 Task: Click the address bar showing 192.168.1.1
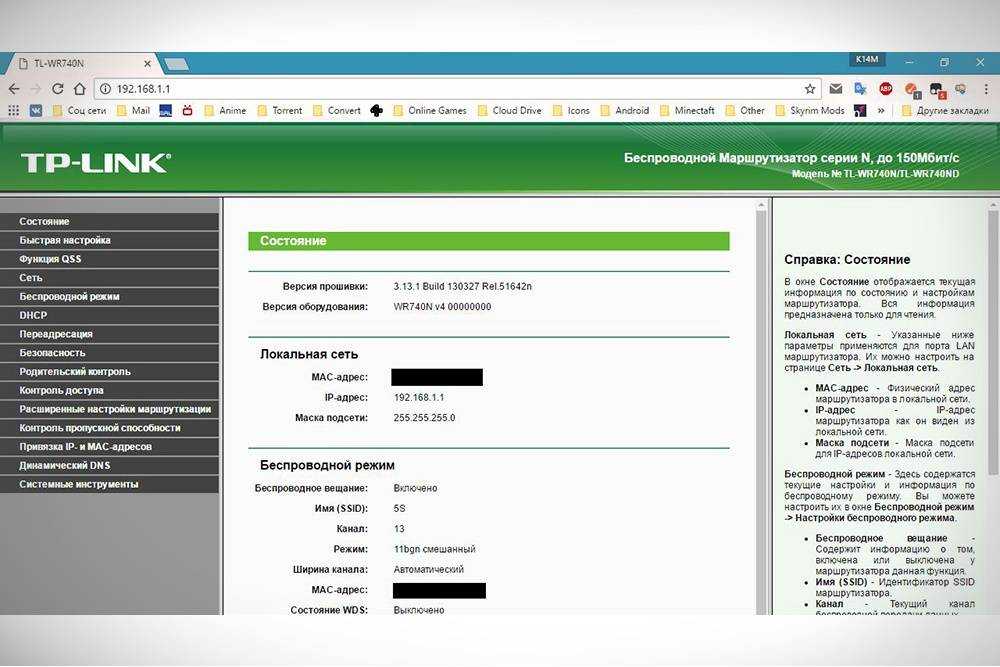pos(450,89)
